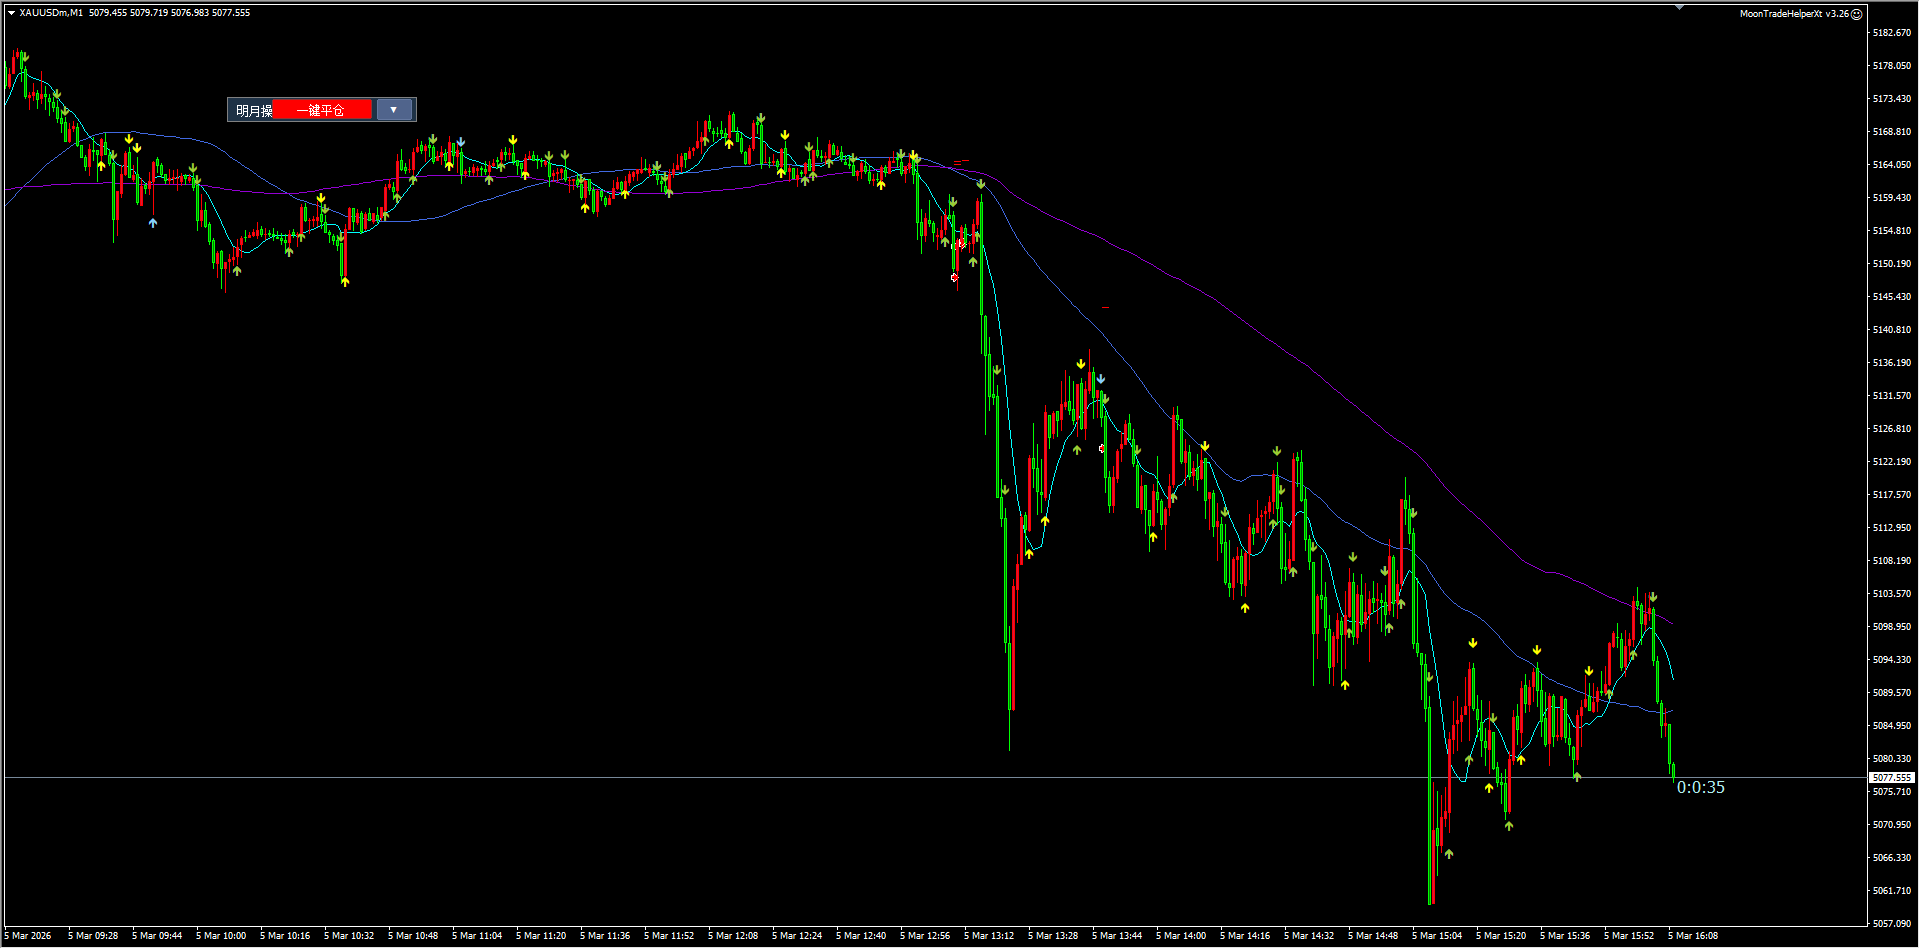Click the 5070.950 price scale label
This screenshot has width=1920, height=949.
pos(1892,825)
